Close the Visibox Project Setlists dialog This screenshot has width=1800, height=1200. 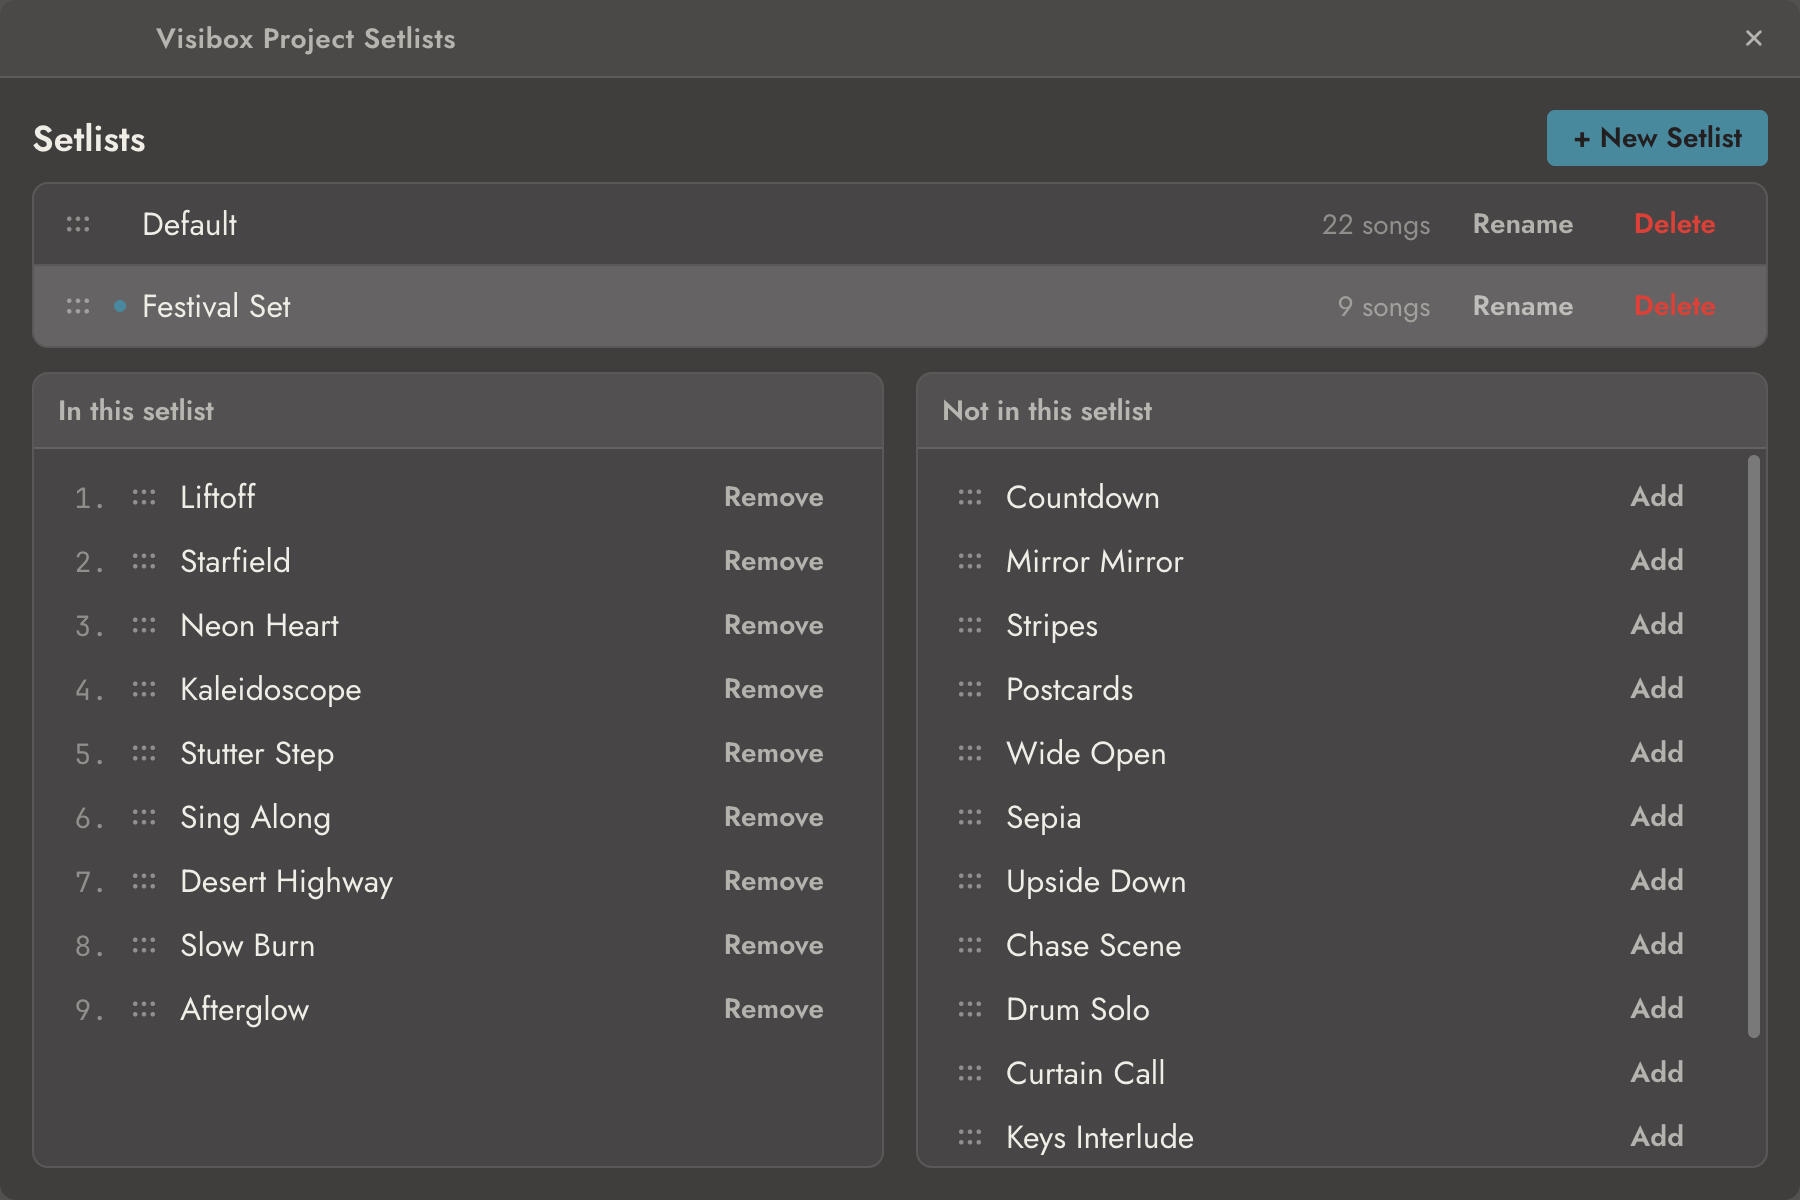point(1753,38)
